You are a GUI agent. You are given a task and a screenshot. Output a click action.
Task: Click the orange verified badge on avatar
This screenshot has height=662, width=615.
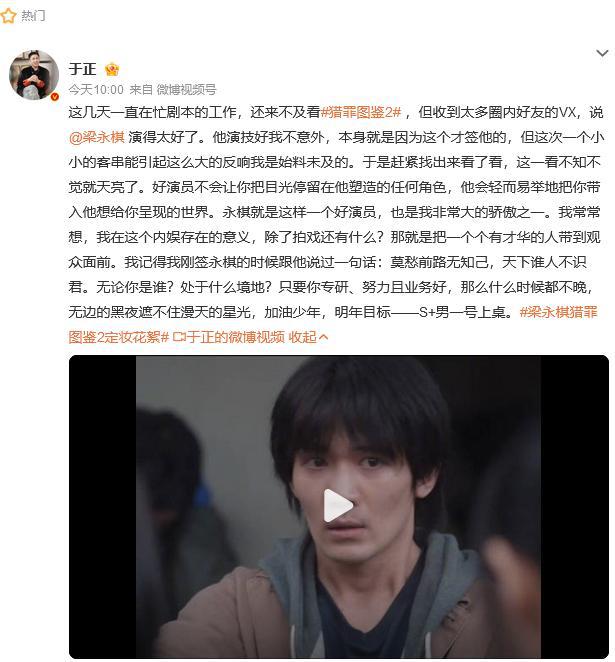pos(54,97)
